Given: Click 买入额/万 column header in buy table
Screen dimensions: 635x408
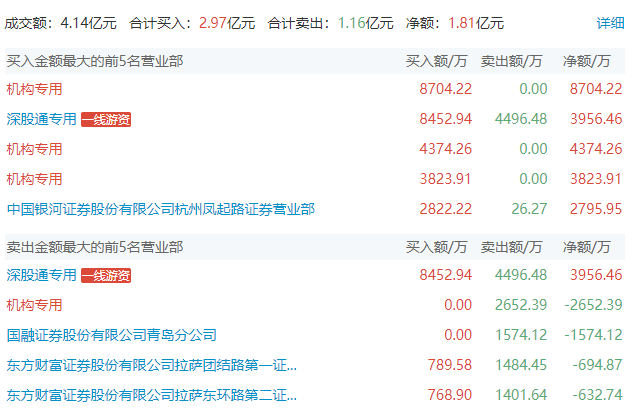Looking at the screenshot, I should (437, 61).
